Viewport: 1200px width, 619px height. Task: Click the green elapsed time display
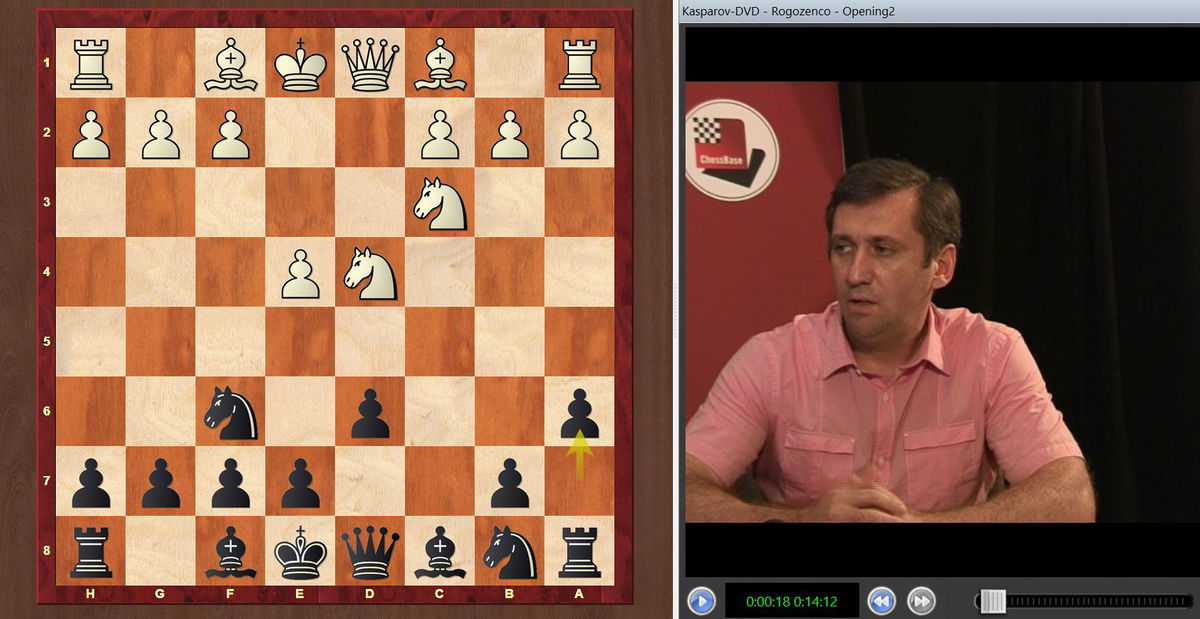coord(791,602)
